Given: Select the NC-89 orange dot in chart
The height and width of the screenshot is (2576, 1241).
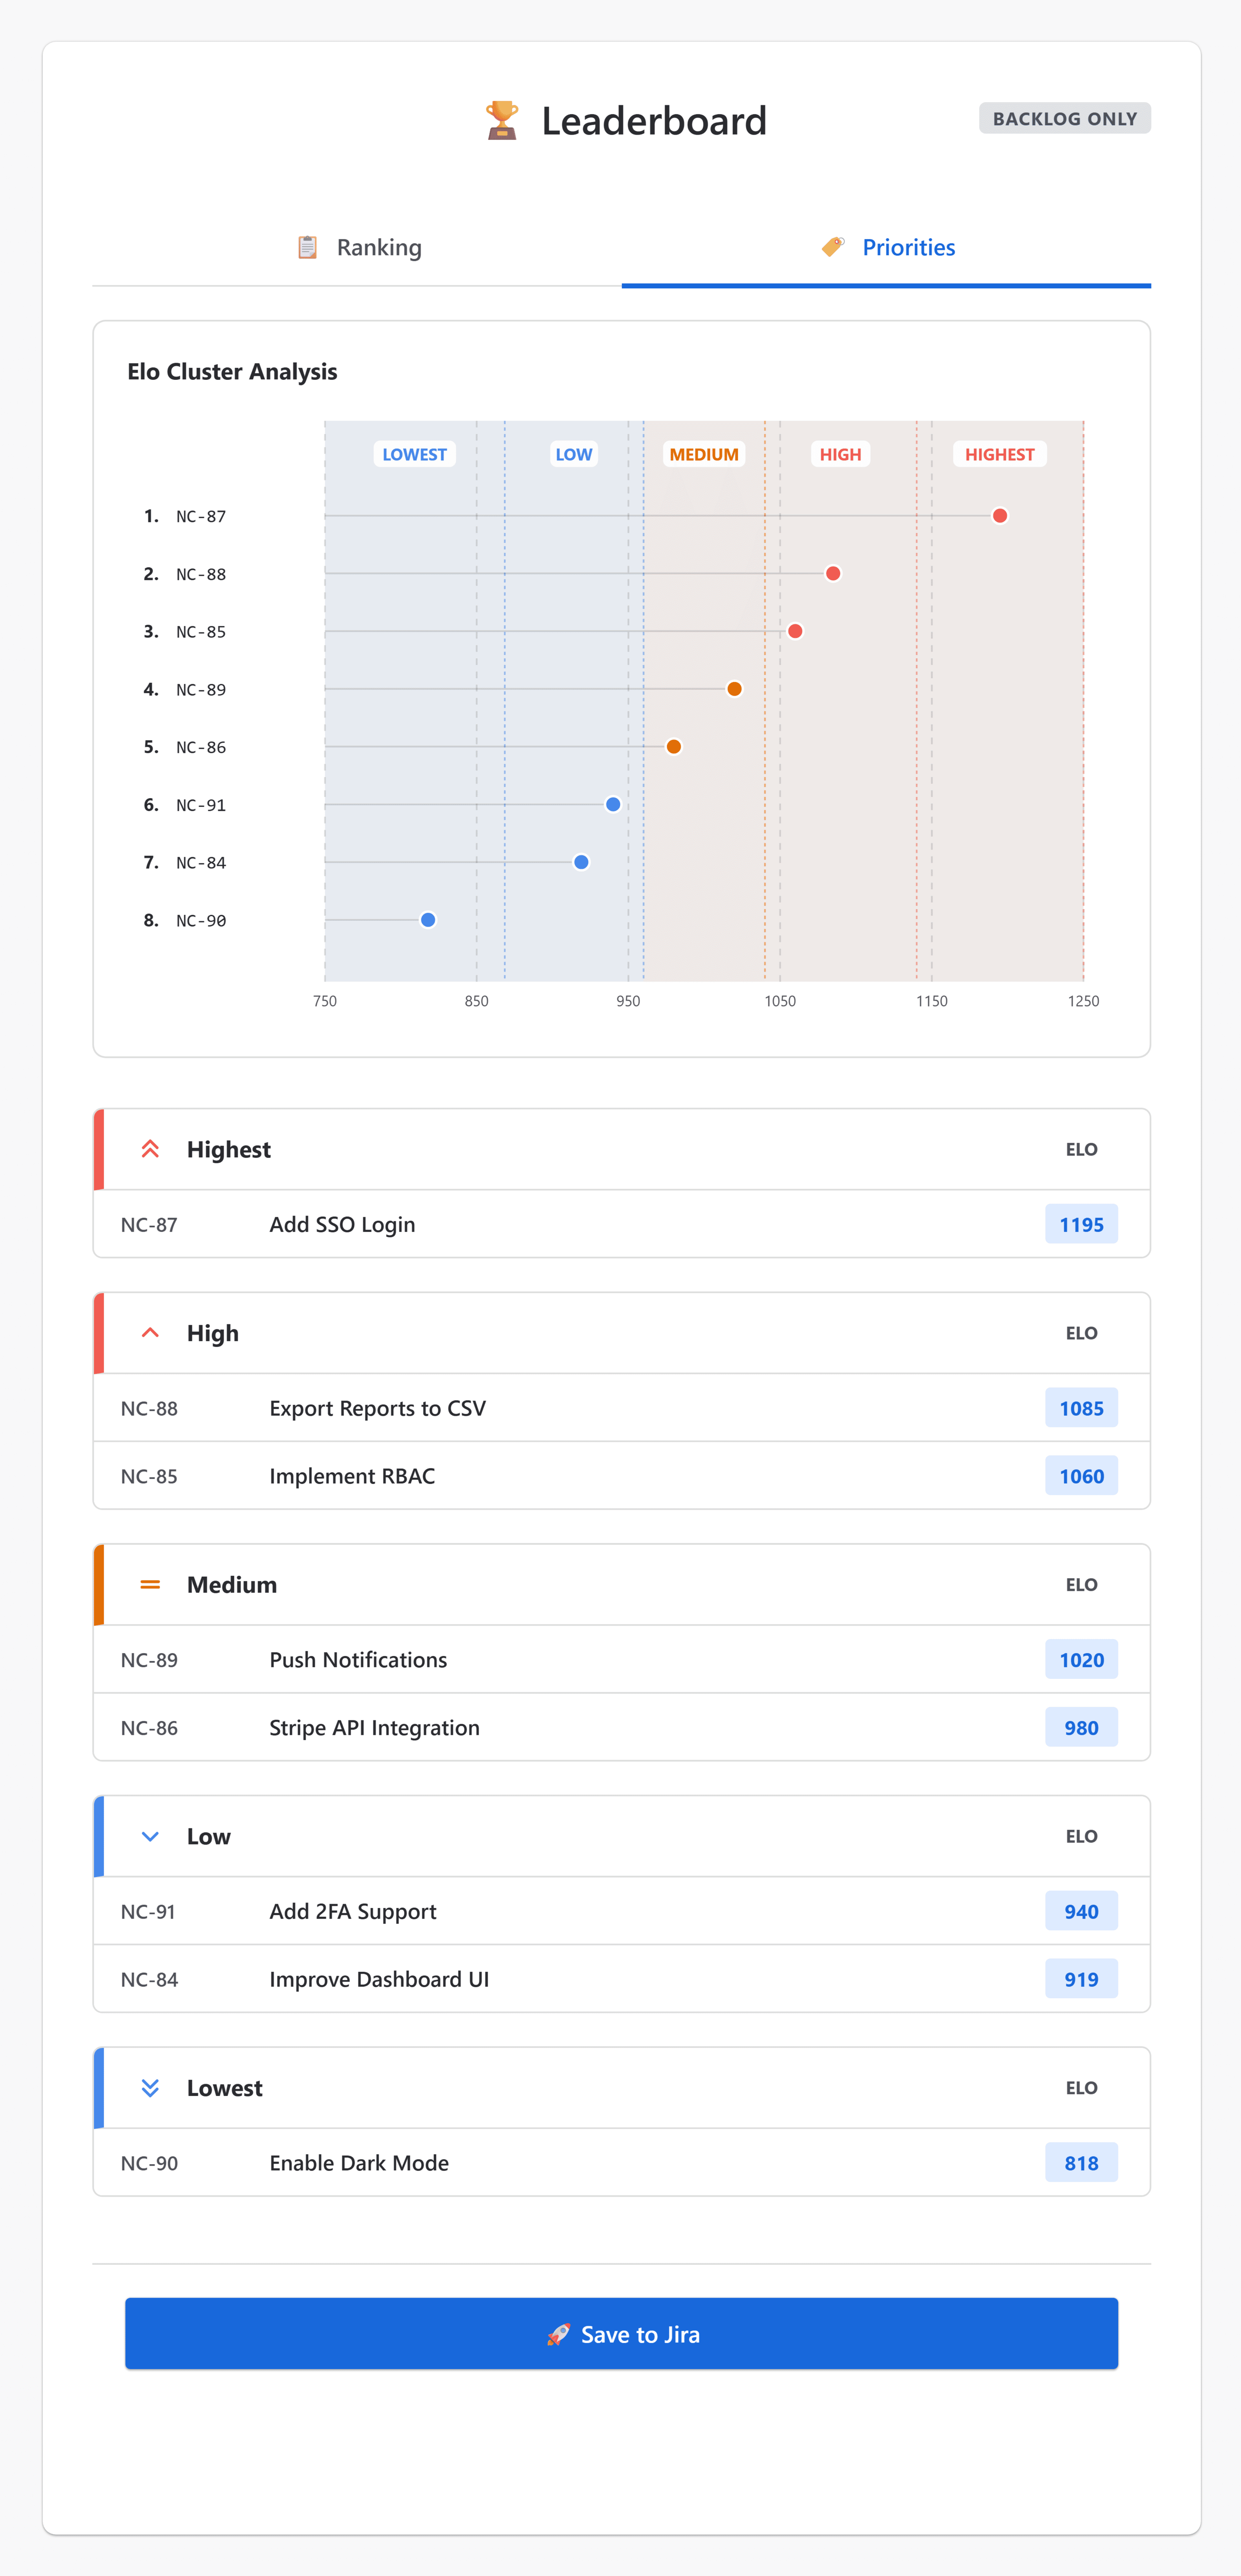Looking at the screenshot, I should (734, 689).
